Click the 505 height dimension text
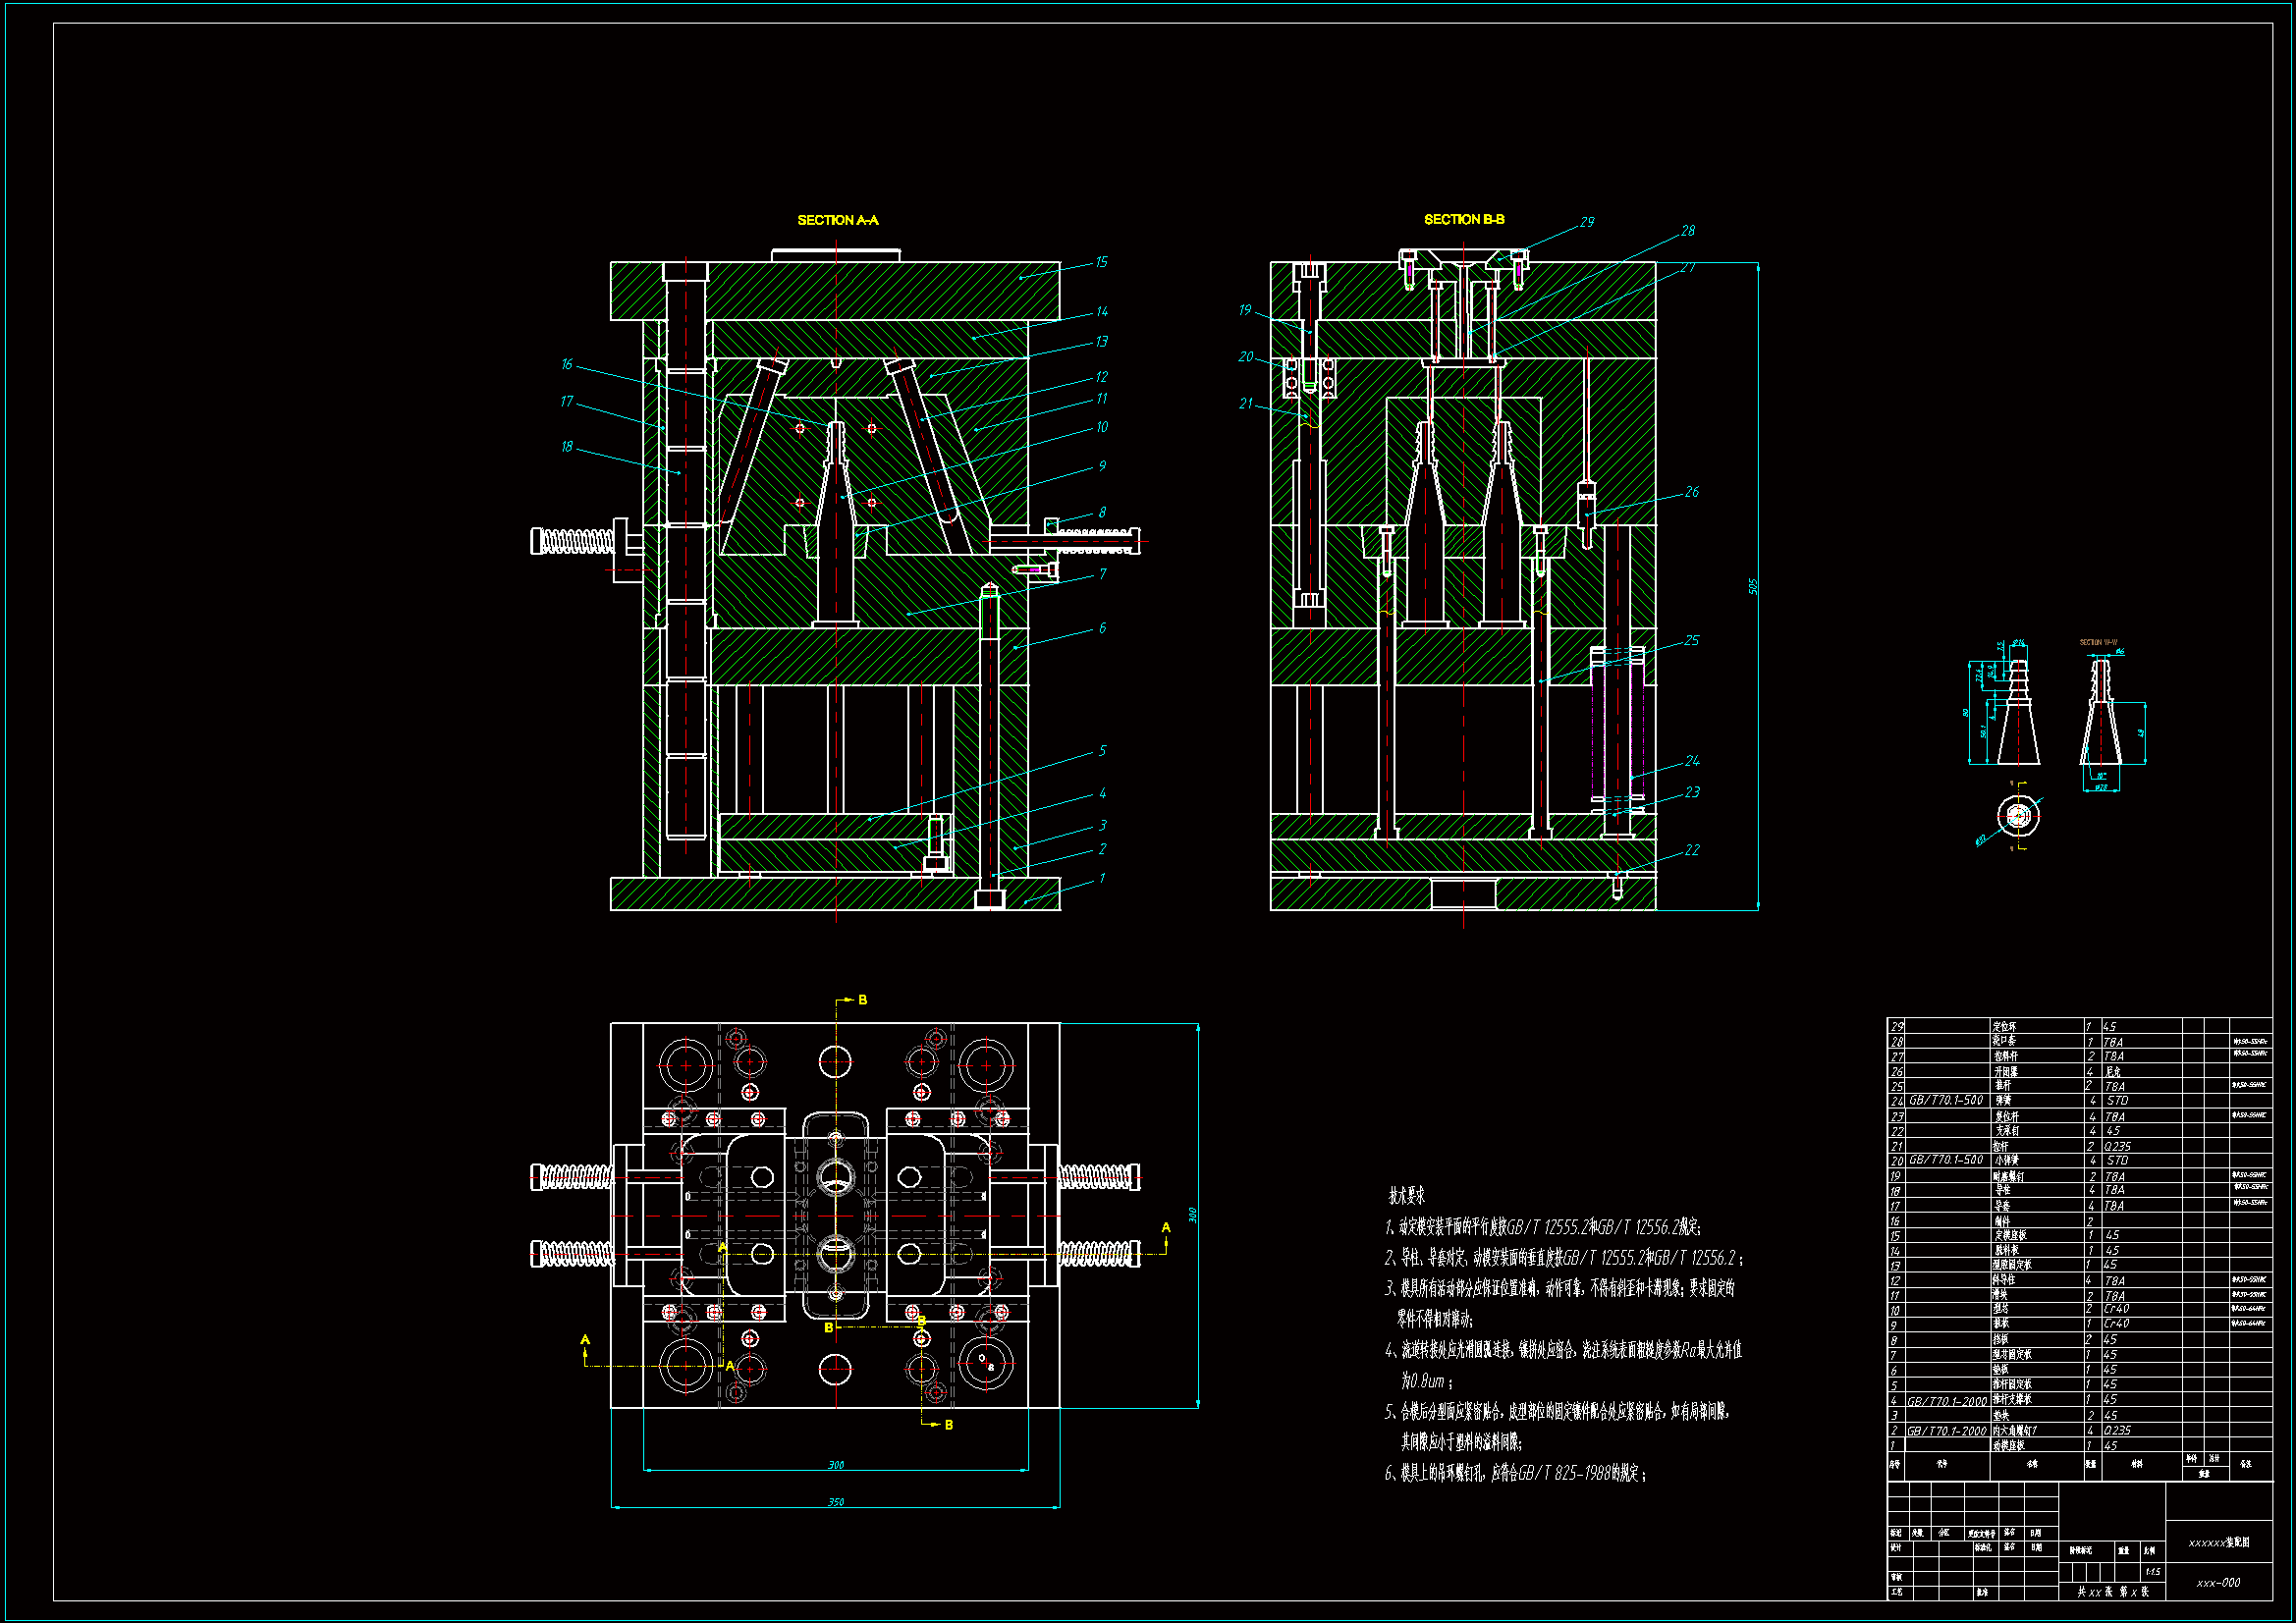Viewport: 2296px width, 1623px height. [x=1753, y=586]
